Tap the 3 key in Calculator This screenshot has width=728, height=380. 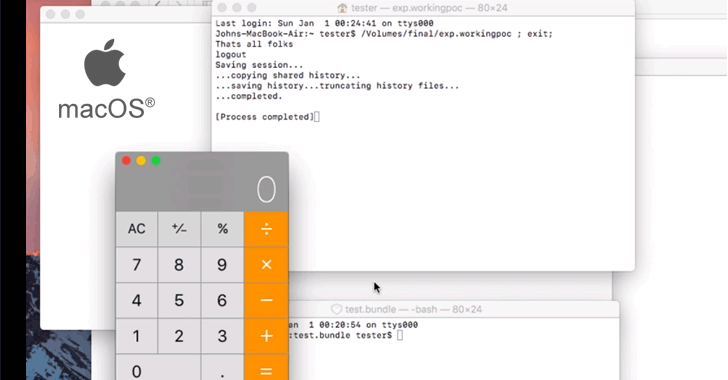tap(222, 336)
